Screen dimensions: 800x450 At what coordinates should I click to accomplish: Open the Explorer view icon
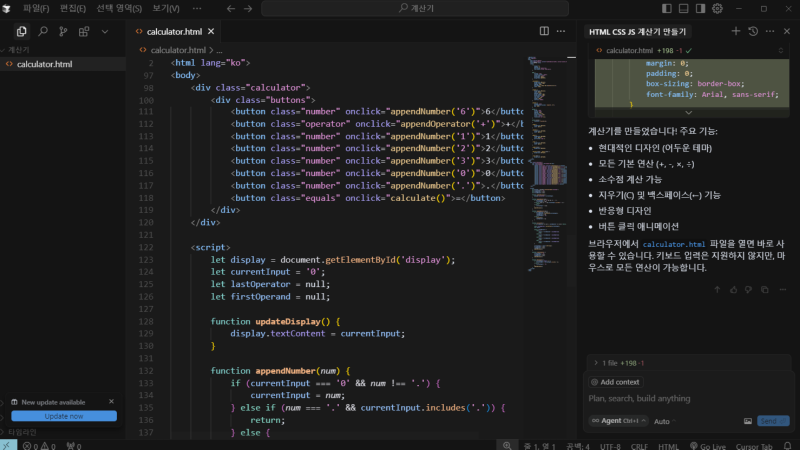point(21,32)
